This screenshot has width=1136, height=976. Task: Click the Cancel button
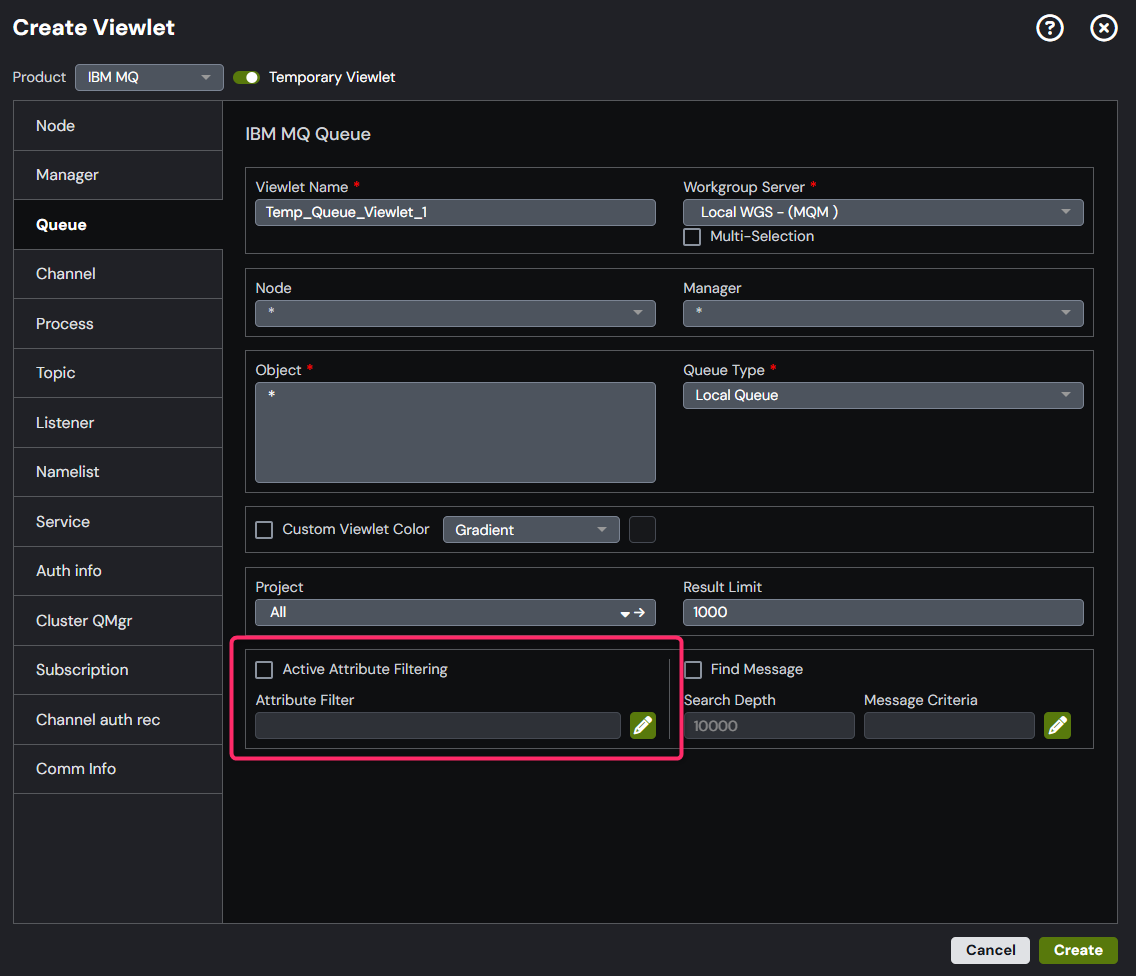point(990,950)
